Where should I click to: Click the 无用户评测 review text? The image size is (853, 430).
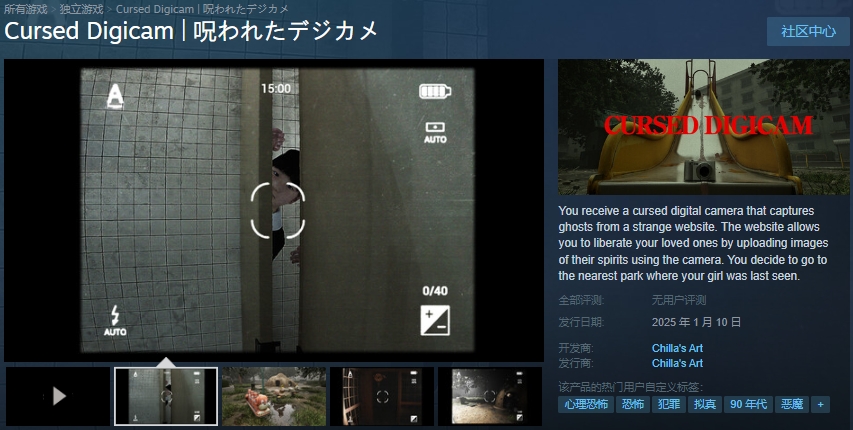tap(679, 300)
